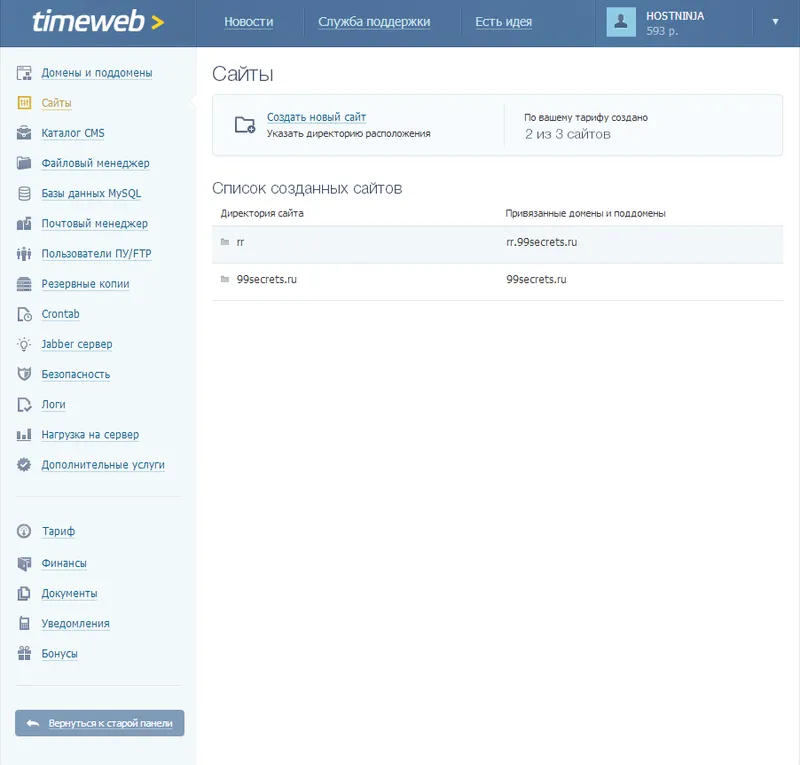
Task: Click the Логи document icon
Action: click(24, 405)
